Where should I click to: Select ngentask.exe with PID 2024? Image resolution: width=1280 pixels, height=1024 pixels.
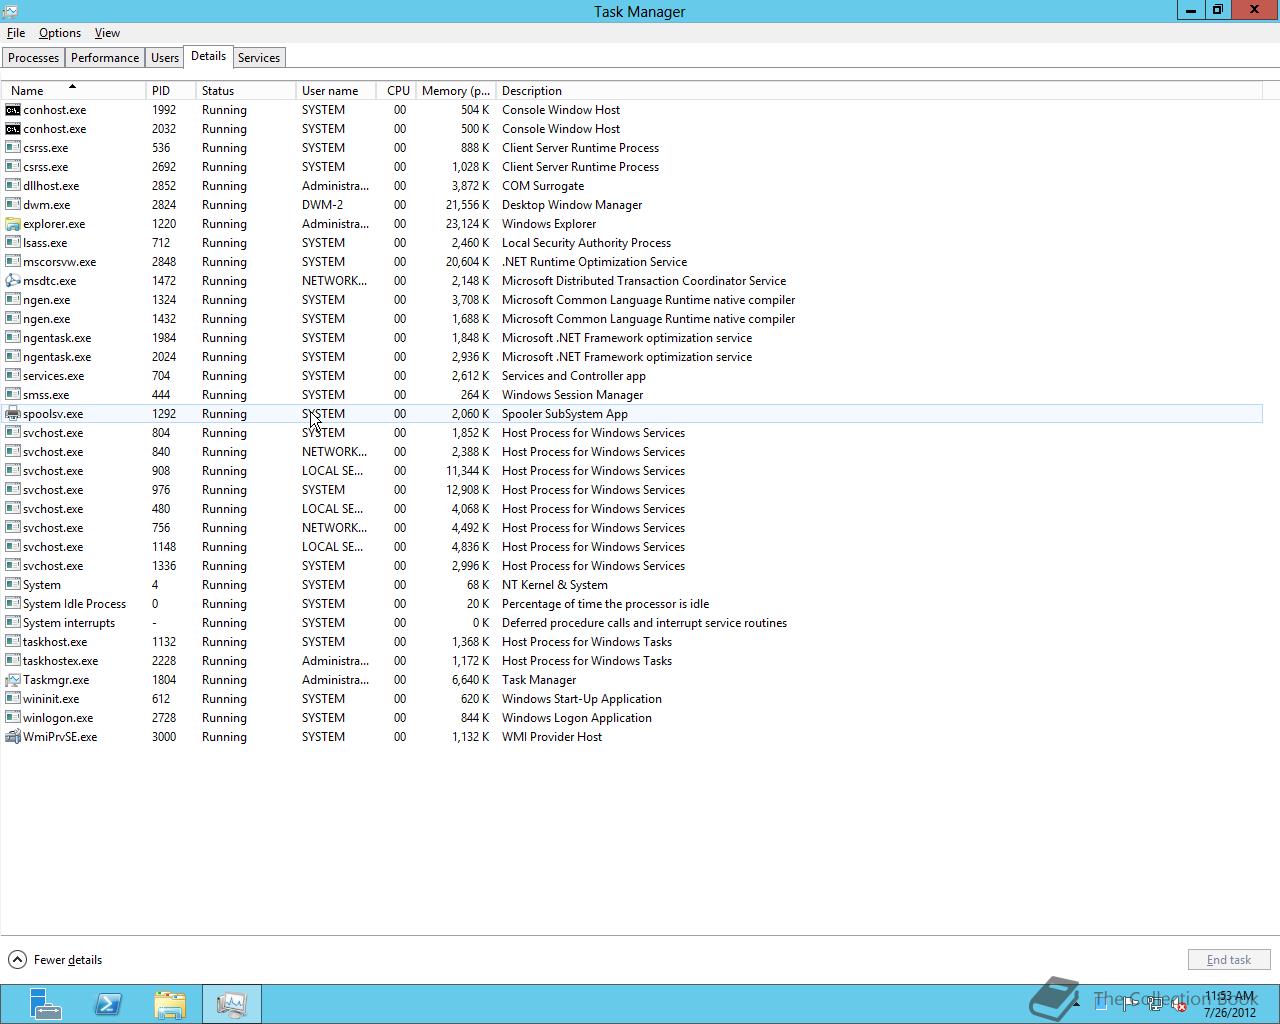click(x=632, y=357)
